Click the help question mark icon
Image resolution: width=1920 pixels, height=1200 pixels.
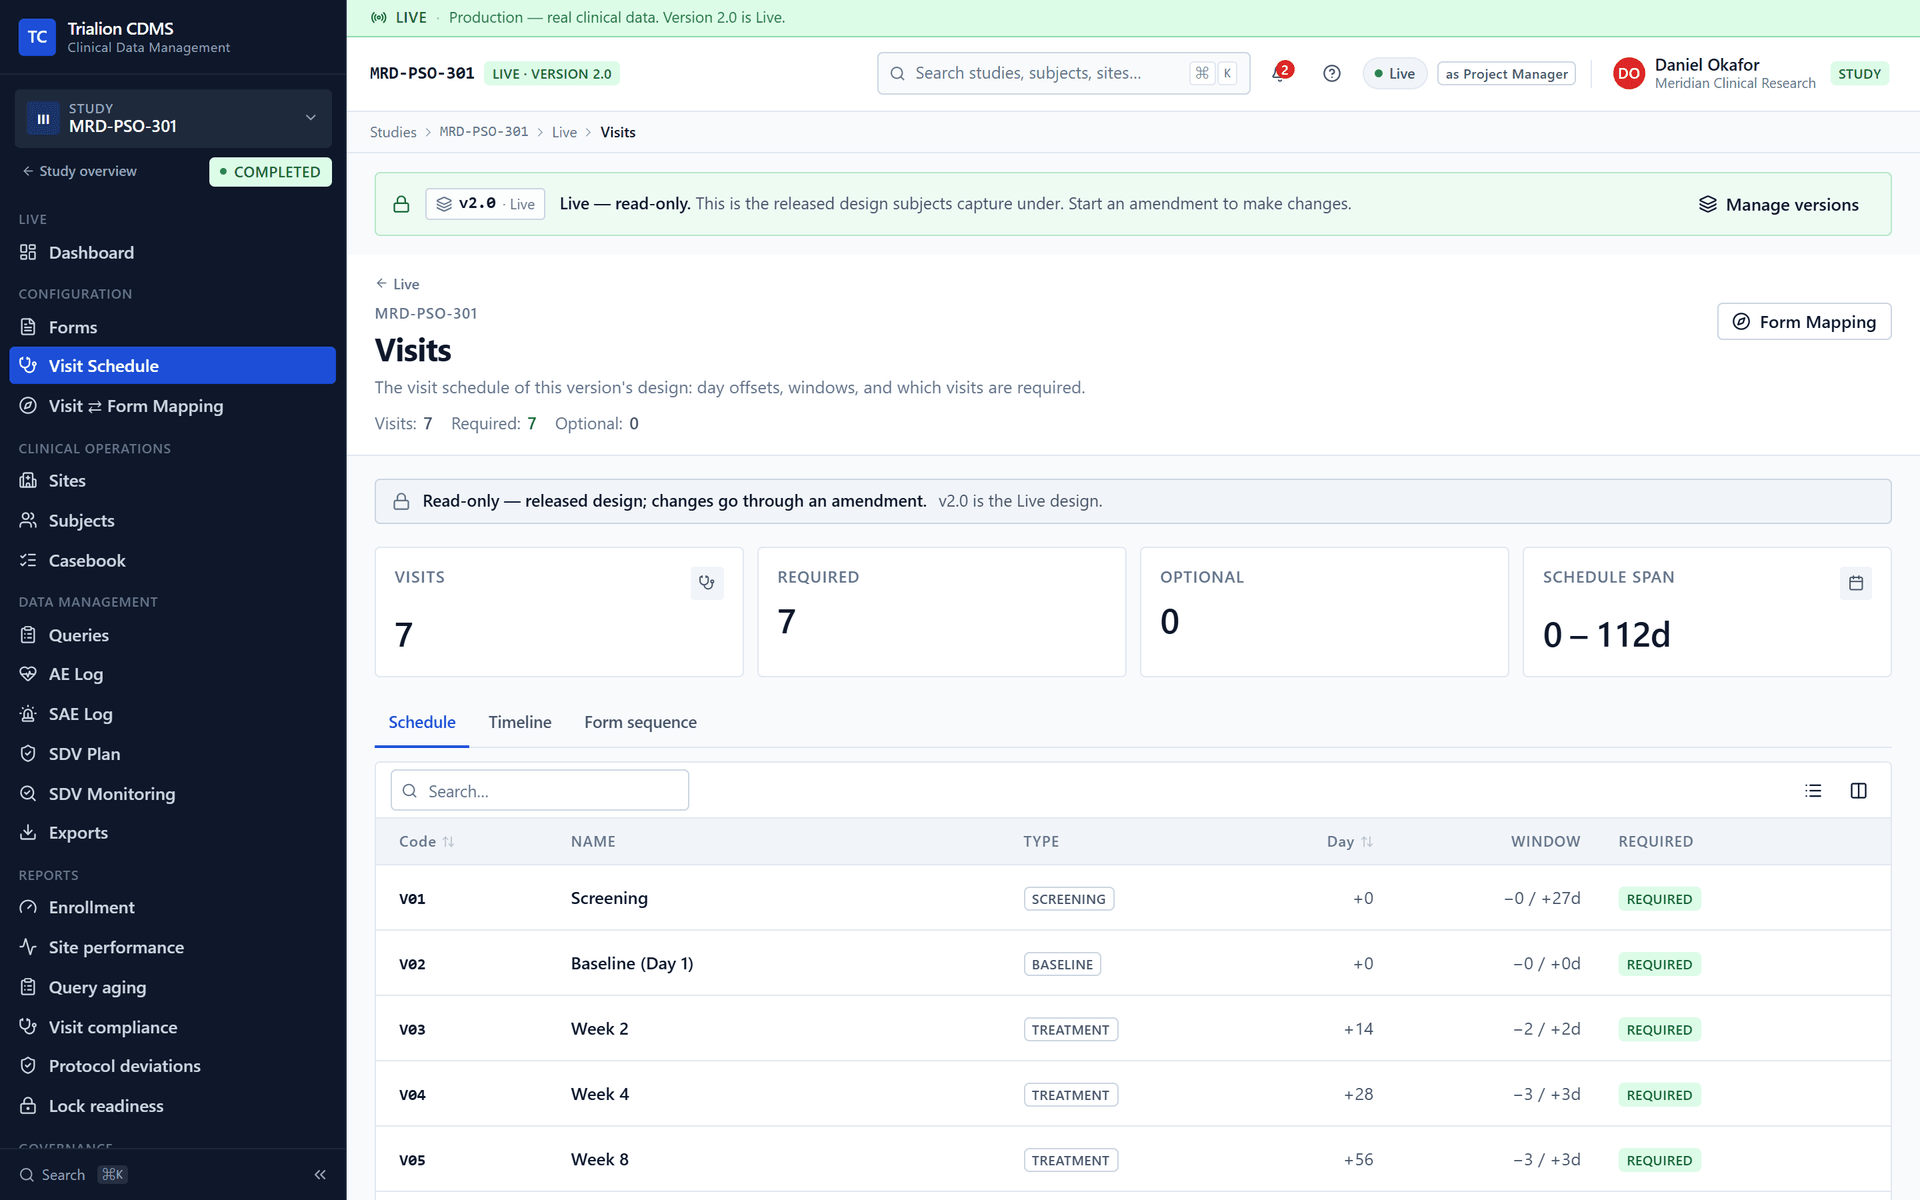click(1331, 73)
